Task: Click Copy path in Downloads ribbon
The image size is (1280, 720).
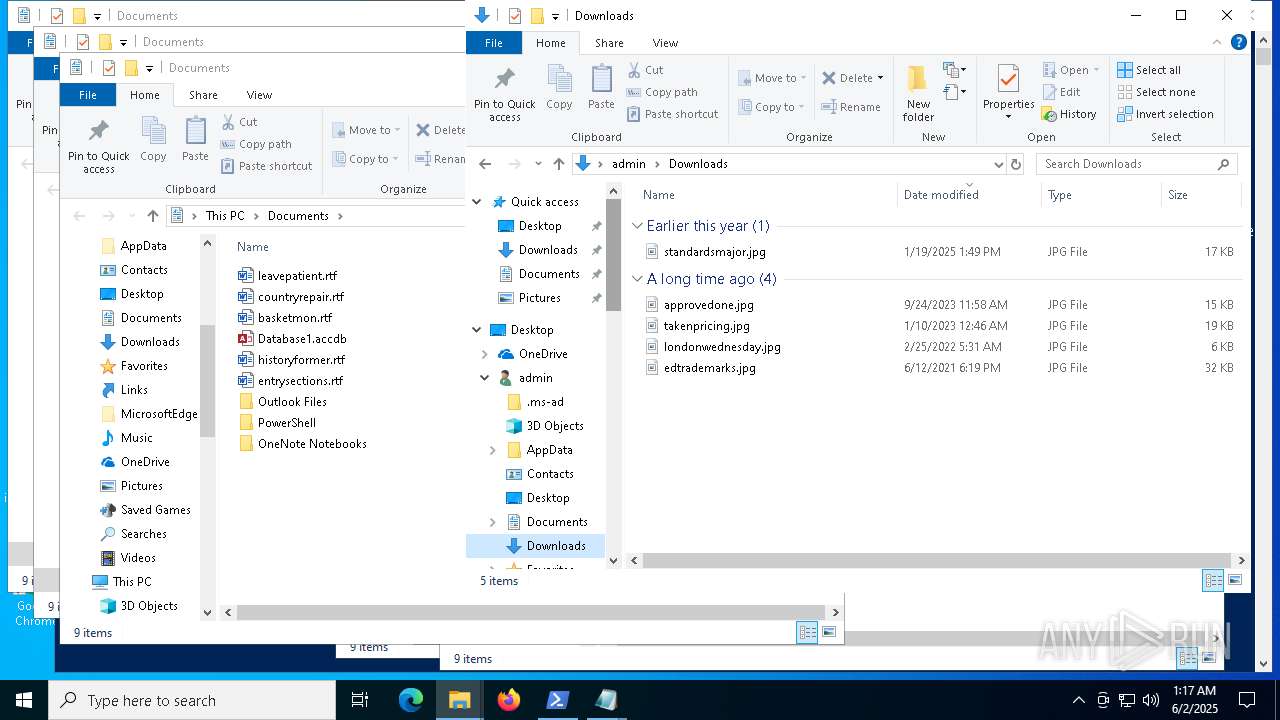Action: tap(662, 92)
